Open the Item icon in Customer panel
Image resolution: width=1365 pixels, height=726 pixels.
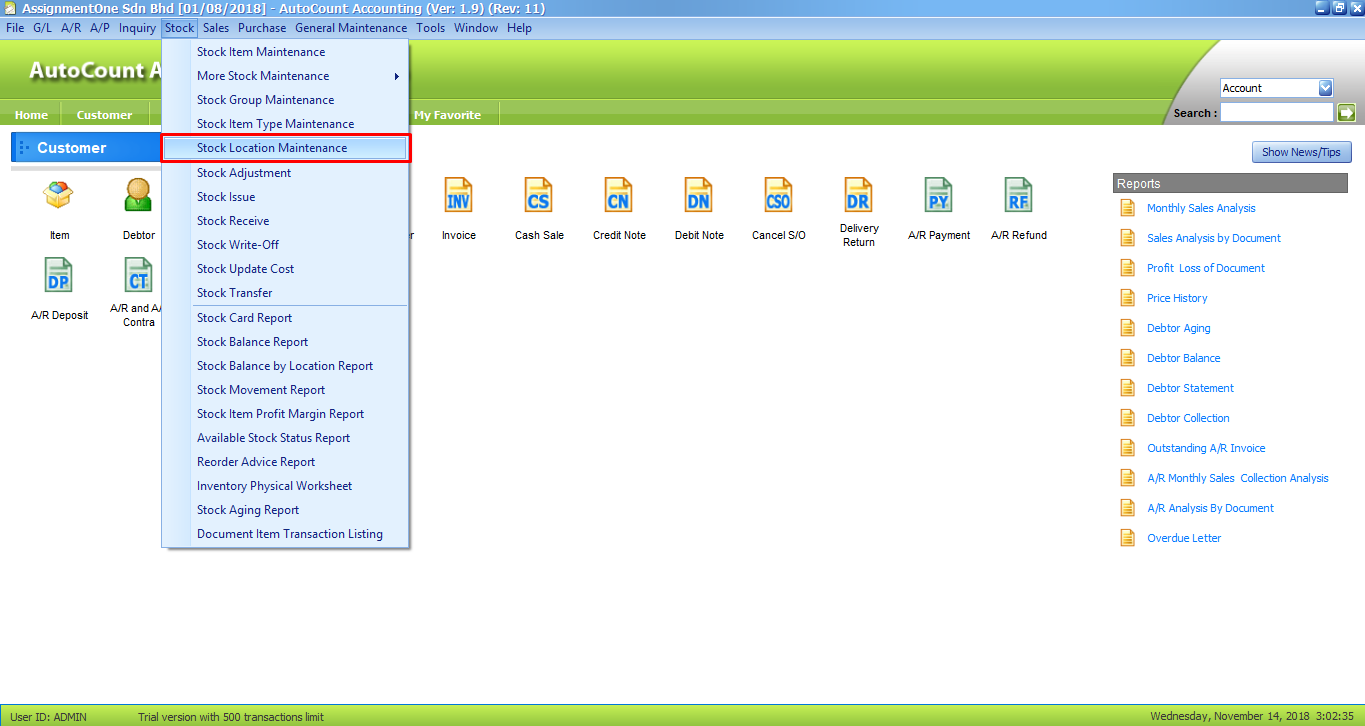(x=59, y=194)
